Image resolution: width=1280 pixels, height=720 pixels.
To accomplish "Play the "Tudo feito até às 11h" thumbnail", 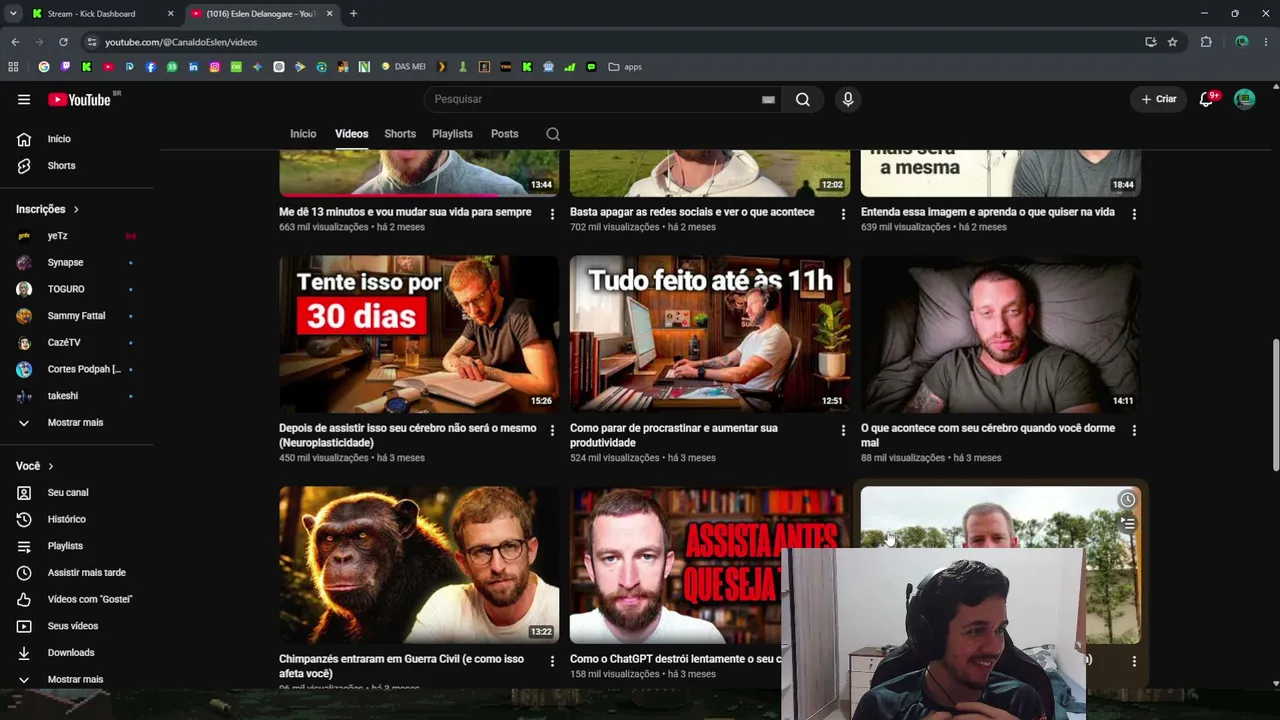I will (710, 334).
